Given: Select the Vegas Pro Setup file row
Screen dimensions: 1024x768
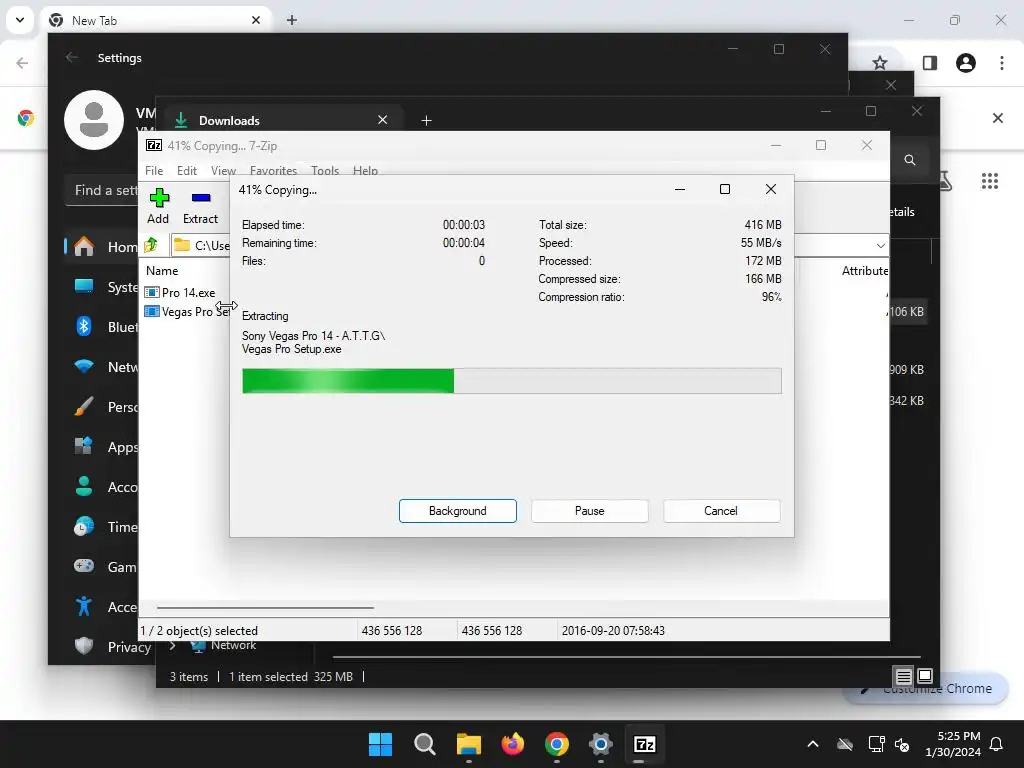Looking at the screenshot, I should tap(187, 312).
